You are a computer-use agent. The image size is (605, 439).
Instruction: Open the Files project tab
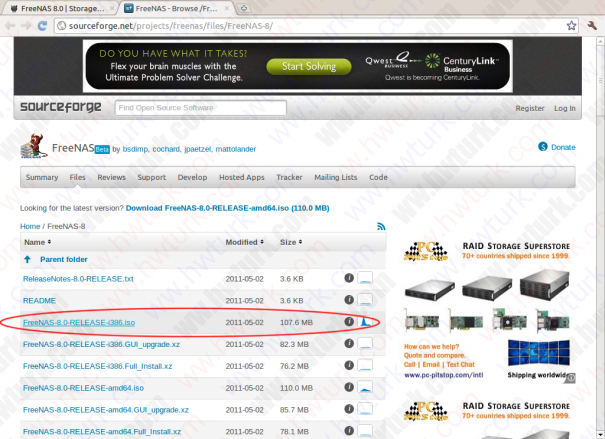click(x=78, y=177)
